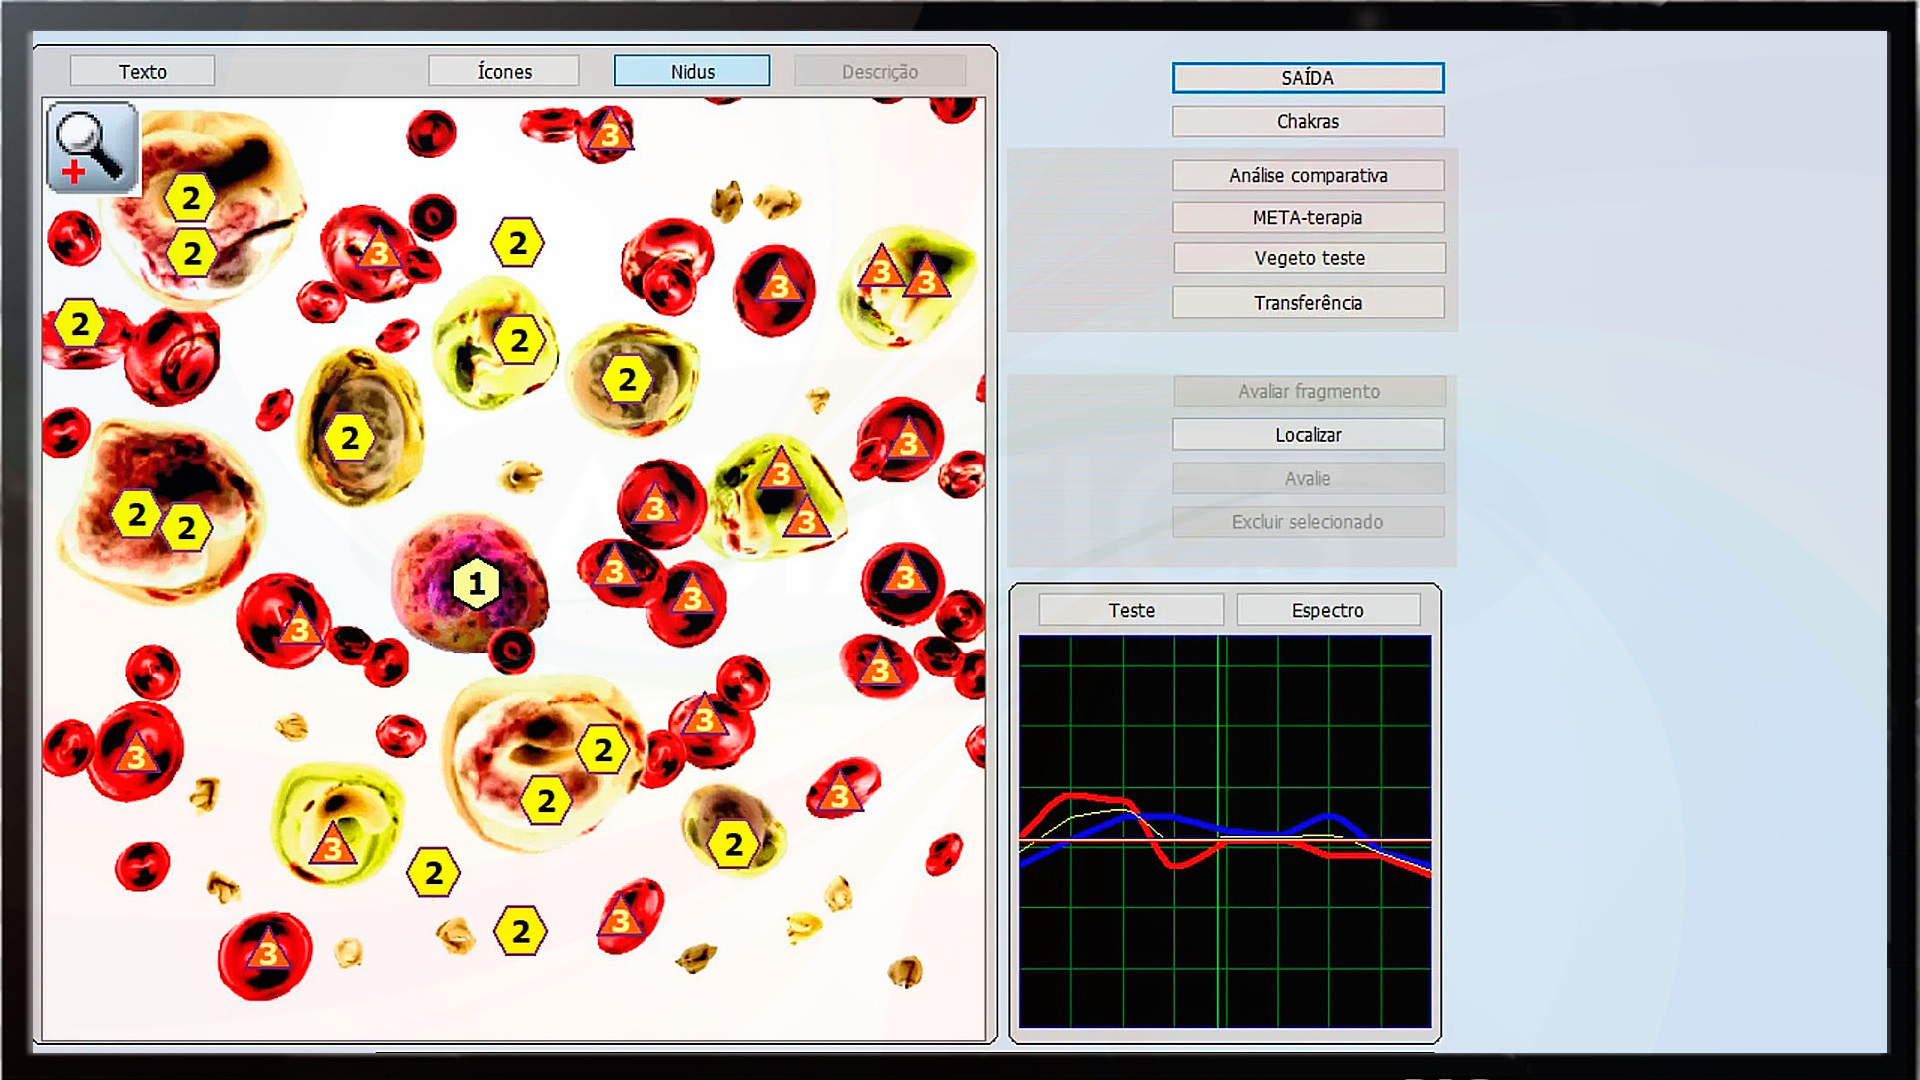Viewport: 1920px width, 1080px height.
Task: Click the magnifier zoom-in icon
Action: pyautogui.click(x=92, y=148)
